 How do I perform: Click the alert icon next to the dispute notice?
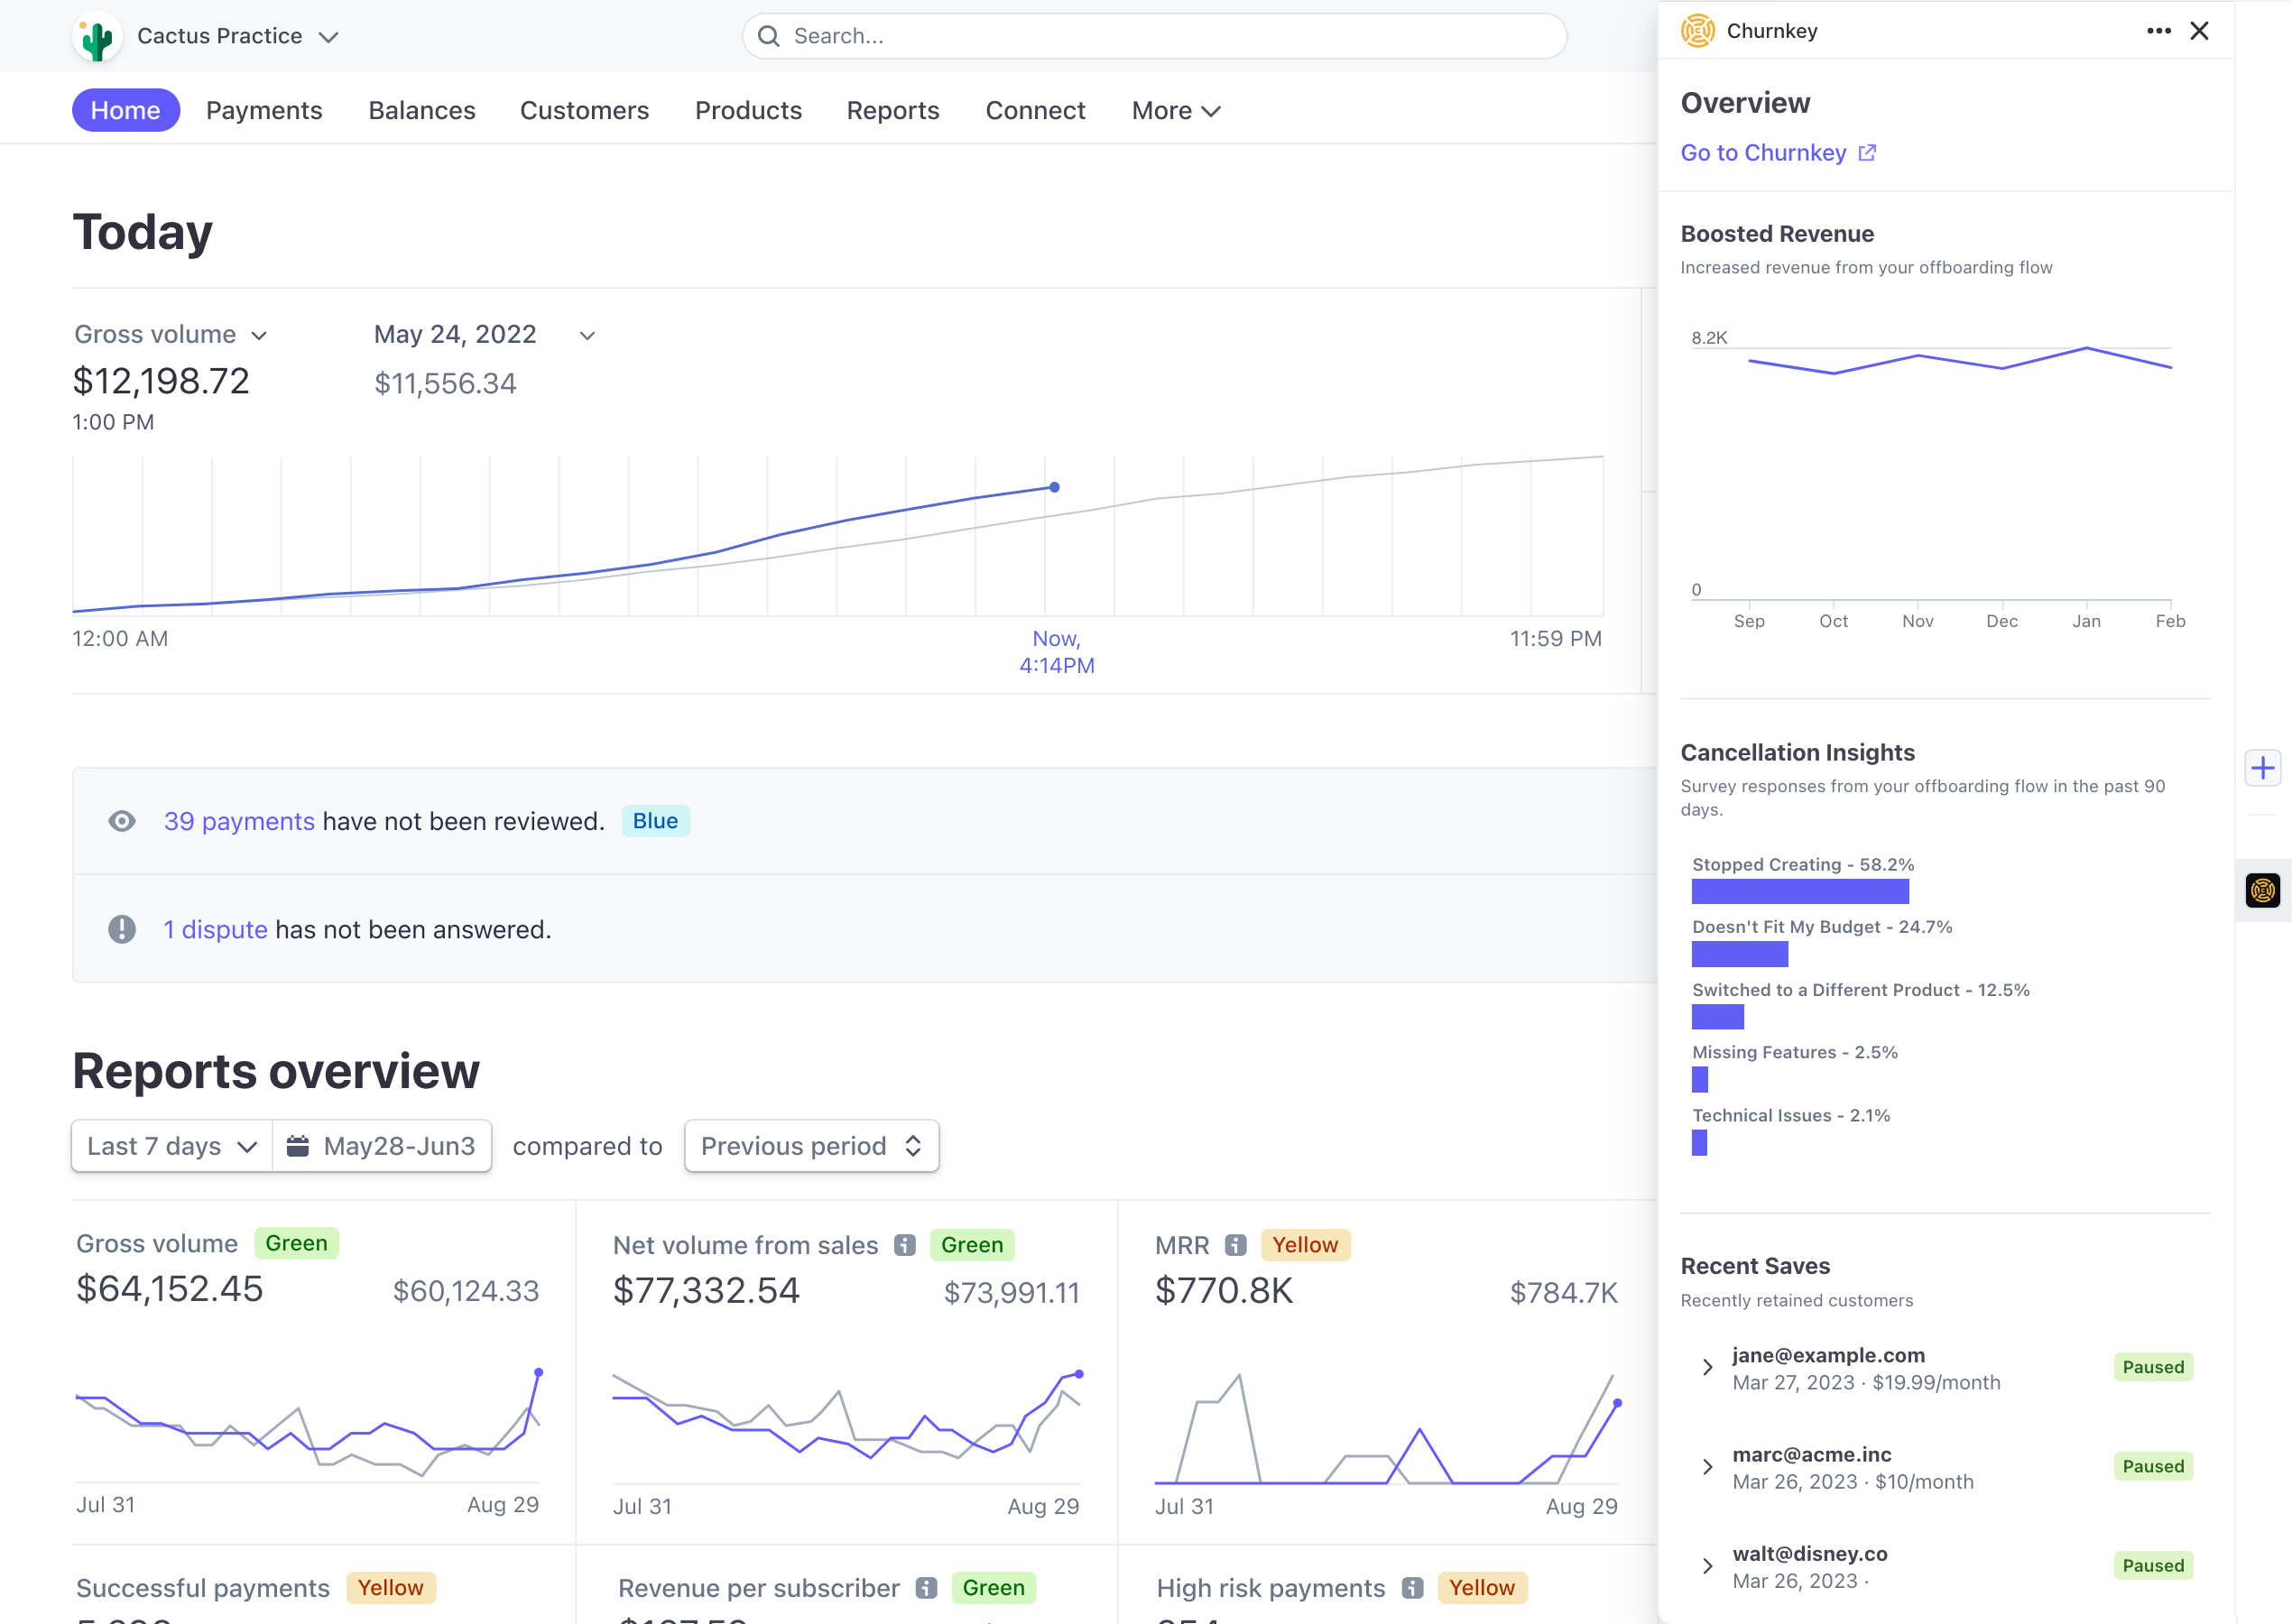122,929
